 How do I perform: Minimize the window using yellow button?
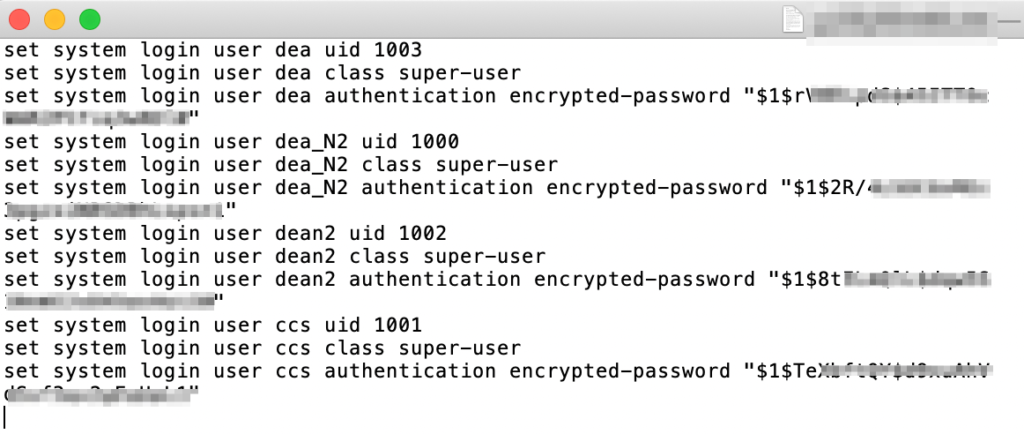coord(55,20)
